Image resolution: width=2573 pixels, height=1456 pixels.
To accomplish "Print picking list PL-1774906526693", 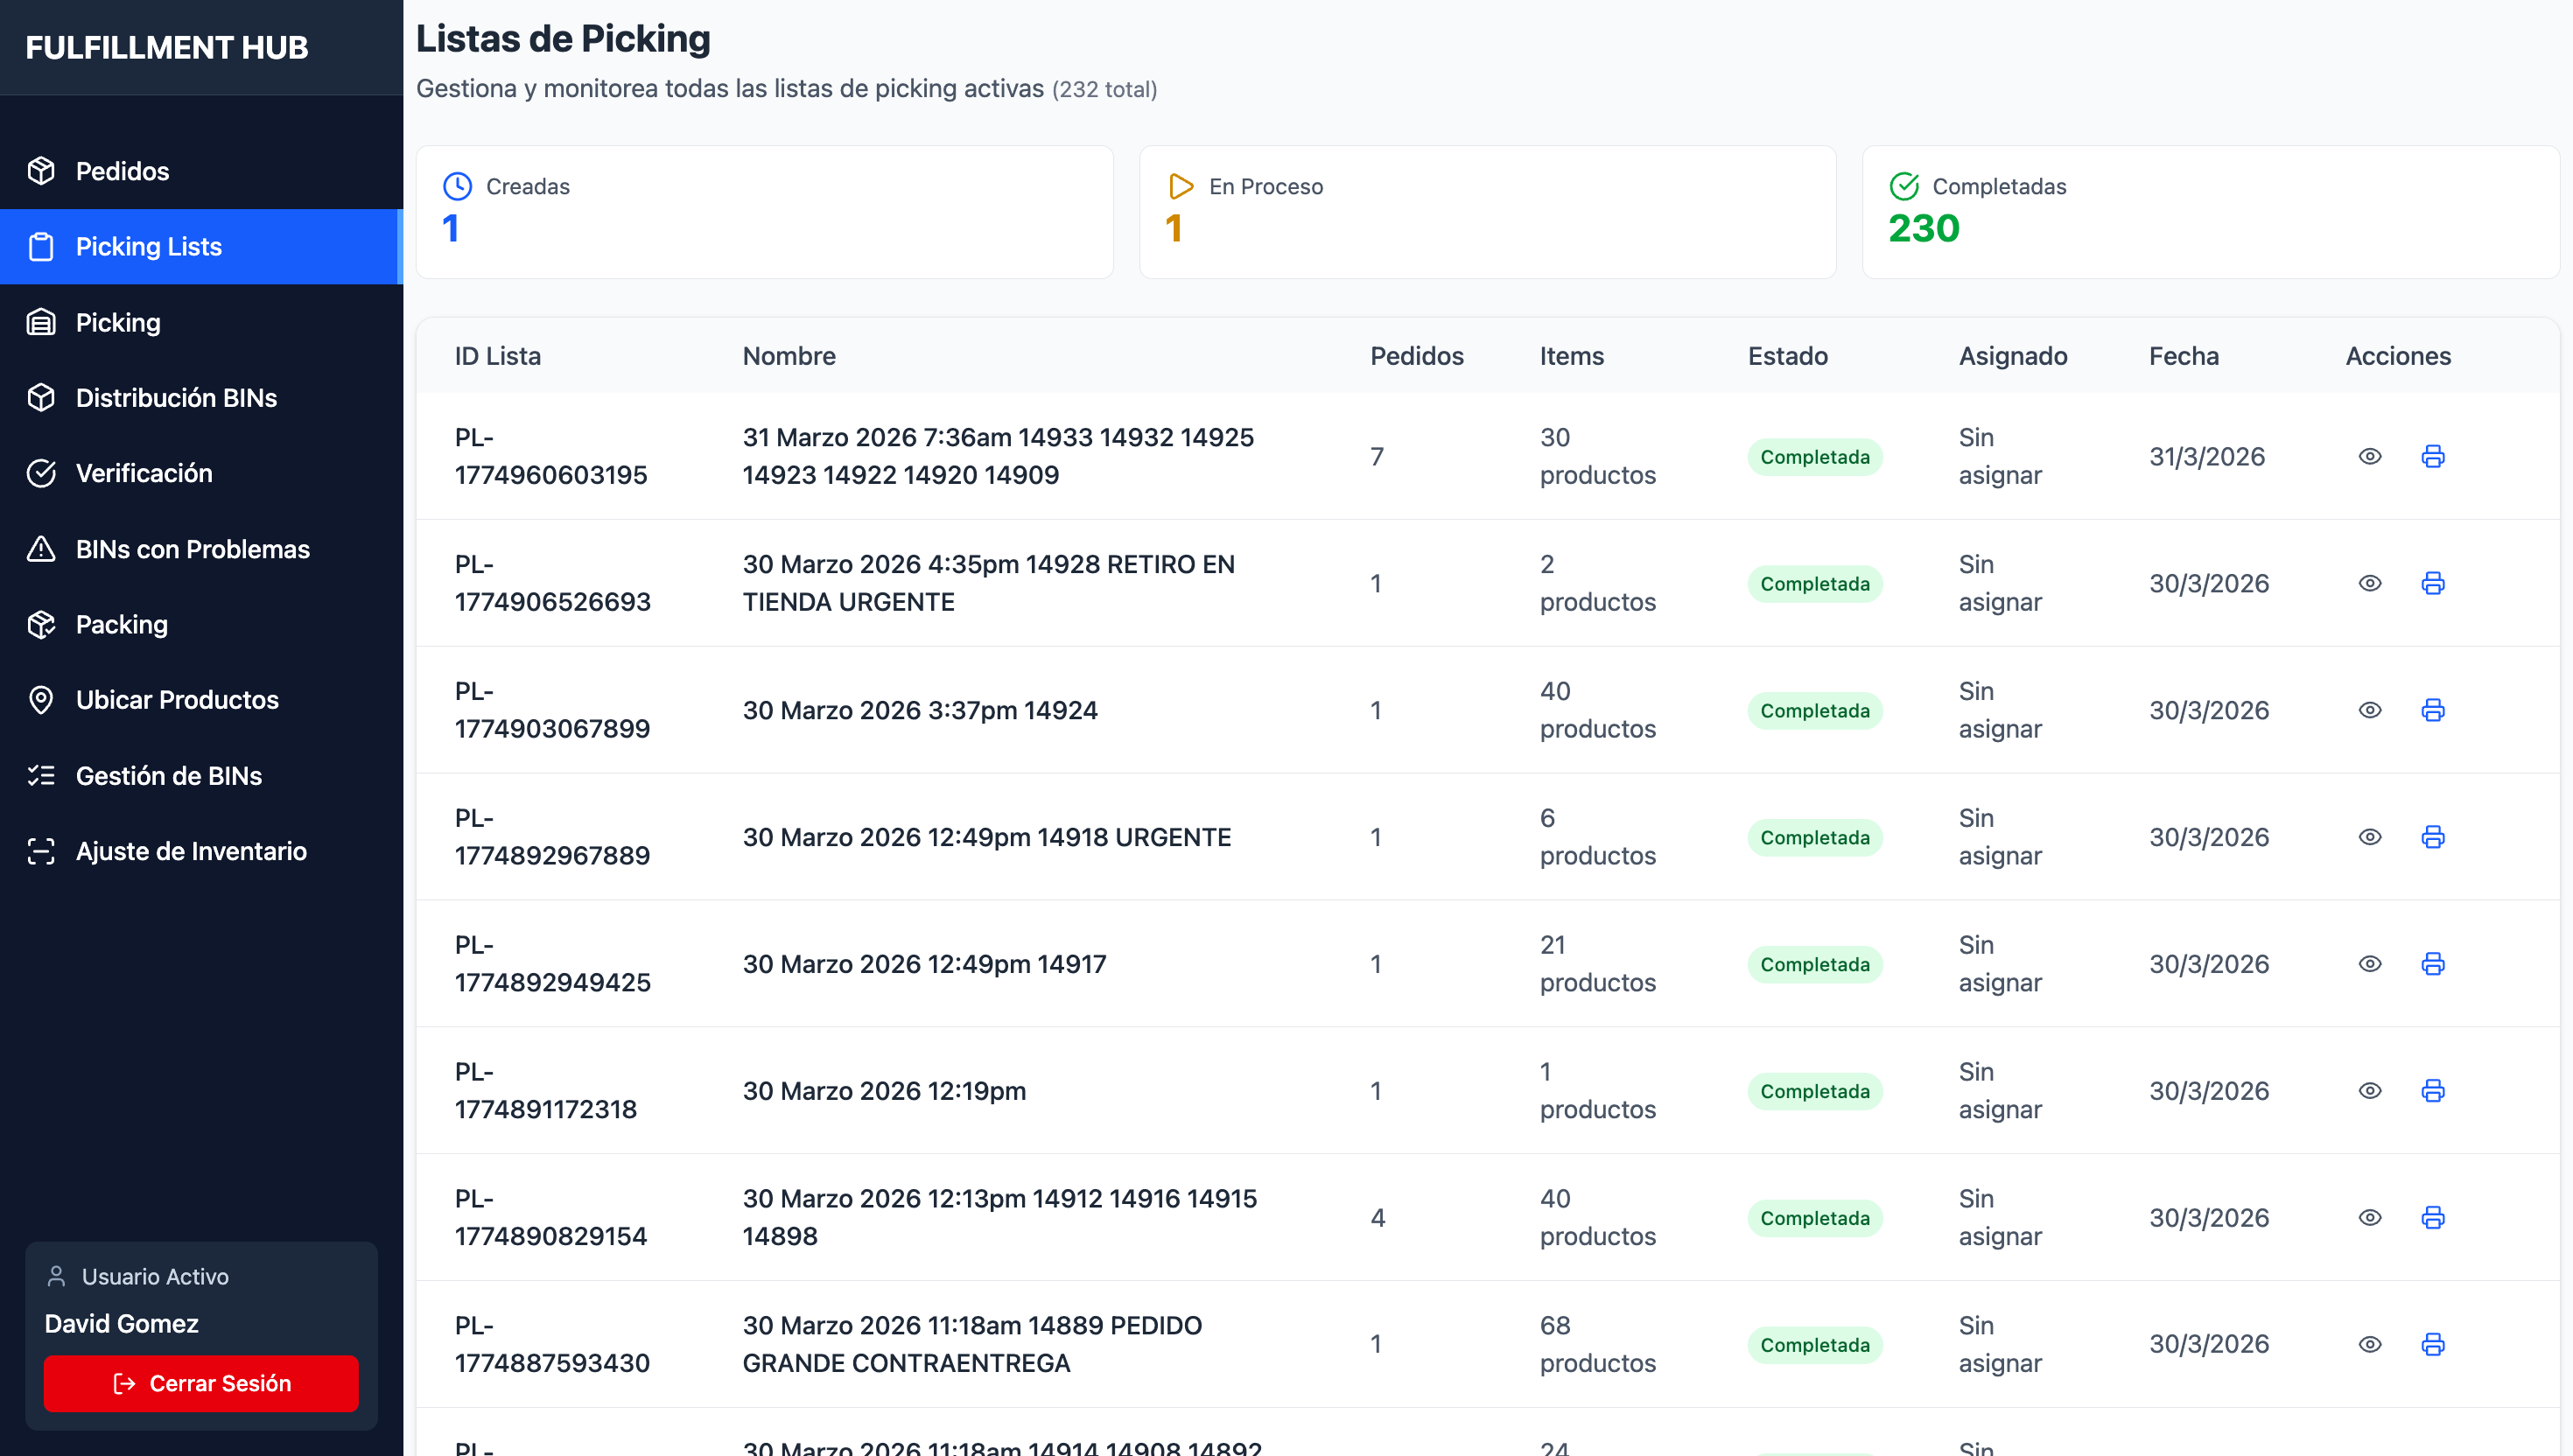I will point(2433,583).
